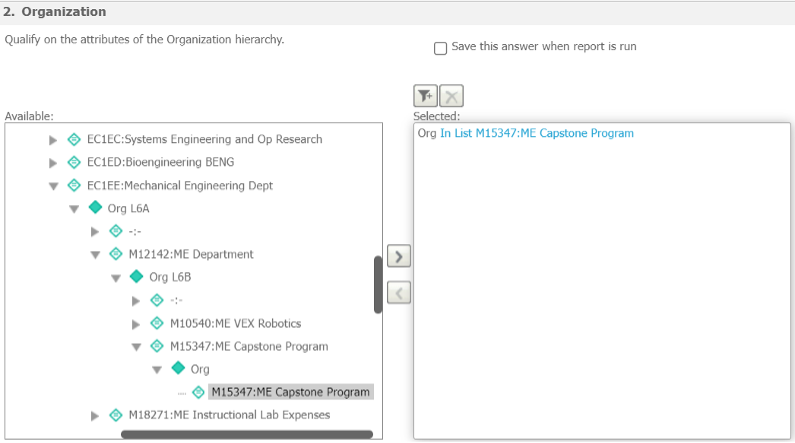Select the Org L6B row
Screen dimensions: 795x443
point(170,277)
